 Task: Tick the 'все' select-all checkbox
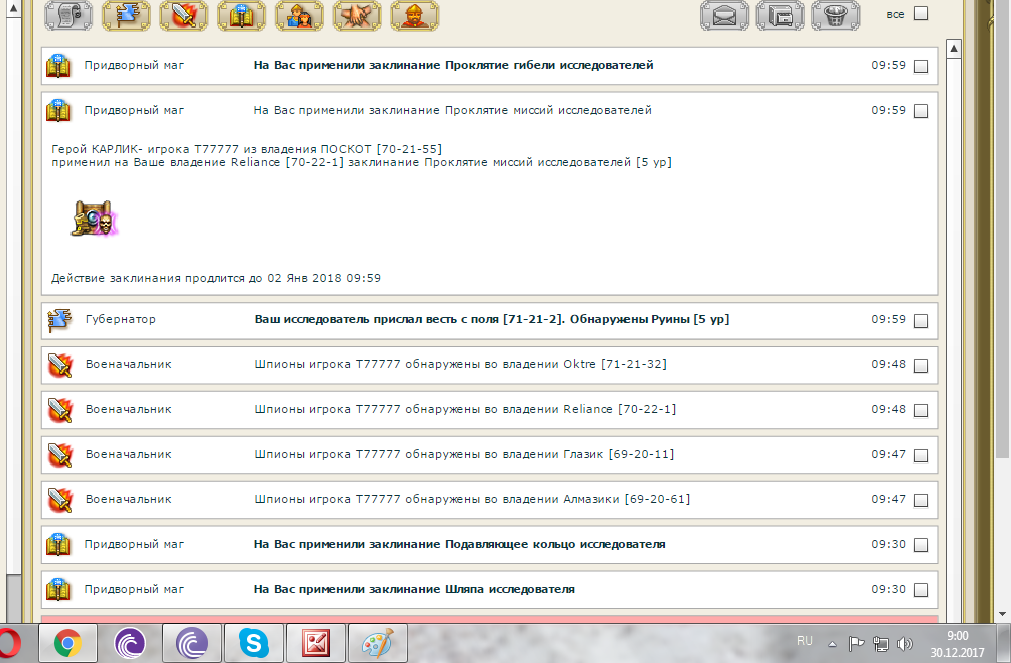pos(921,14)
